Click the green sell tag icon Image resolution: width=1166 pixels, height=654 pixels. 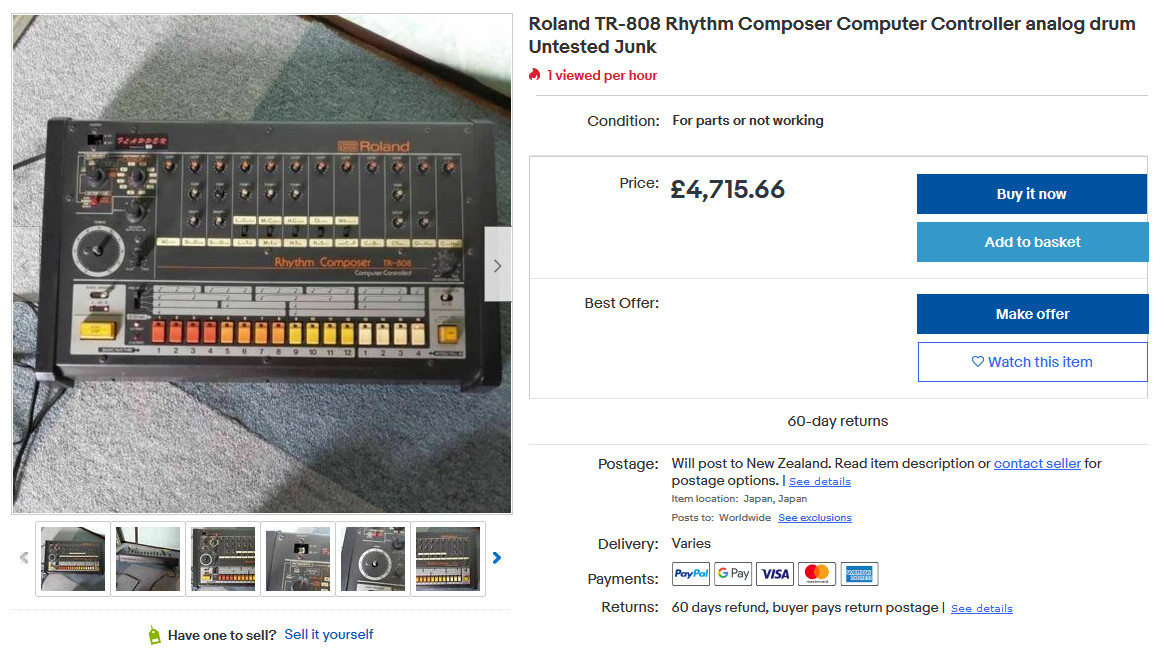click(154, 635)
